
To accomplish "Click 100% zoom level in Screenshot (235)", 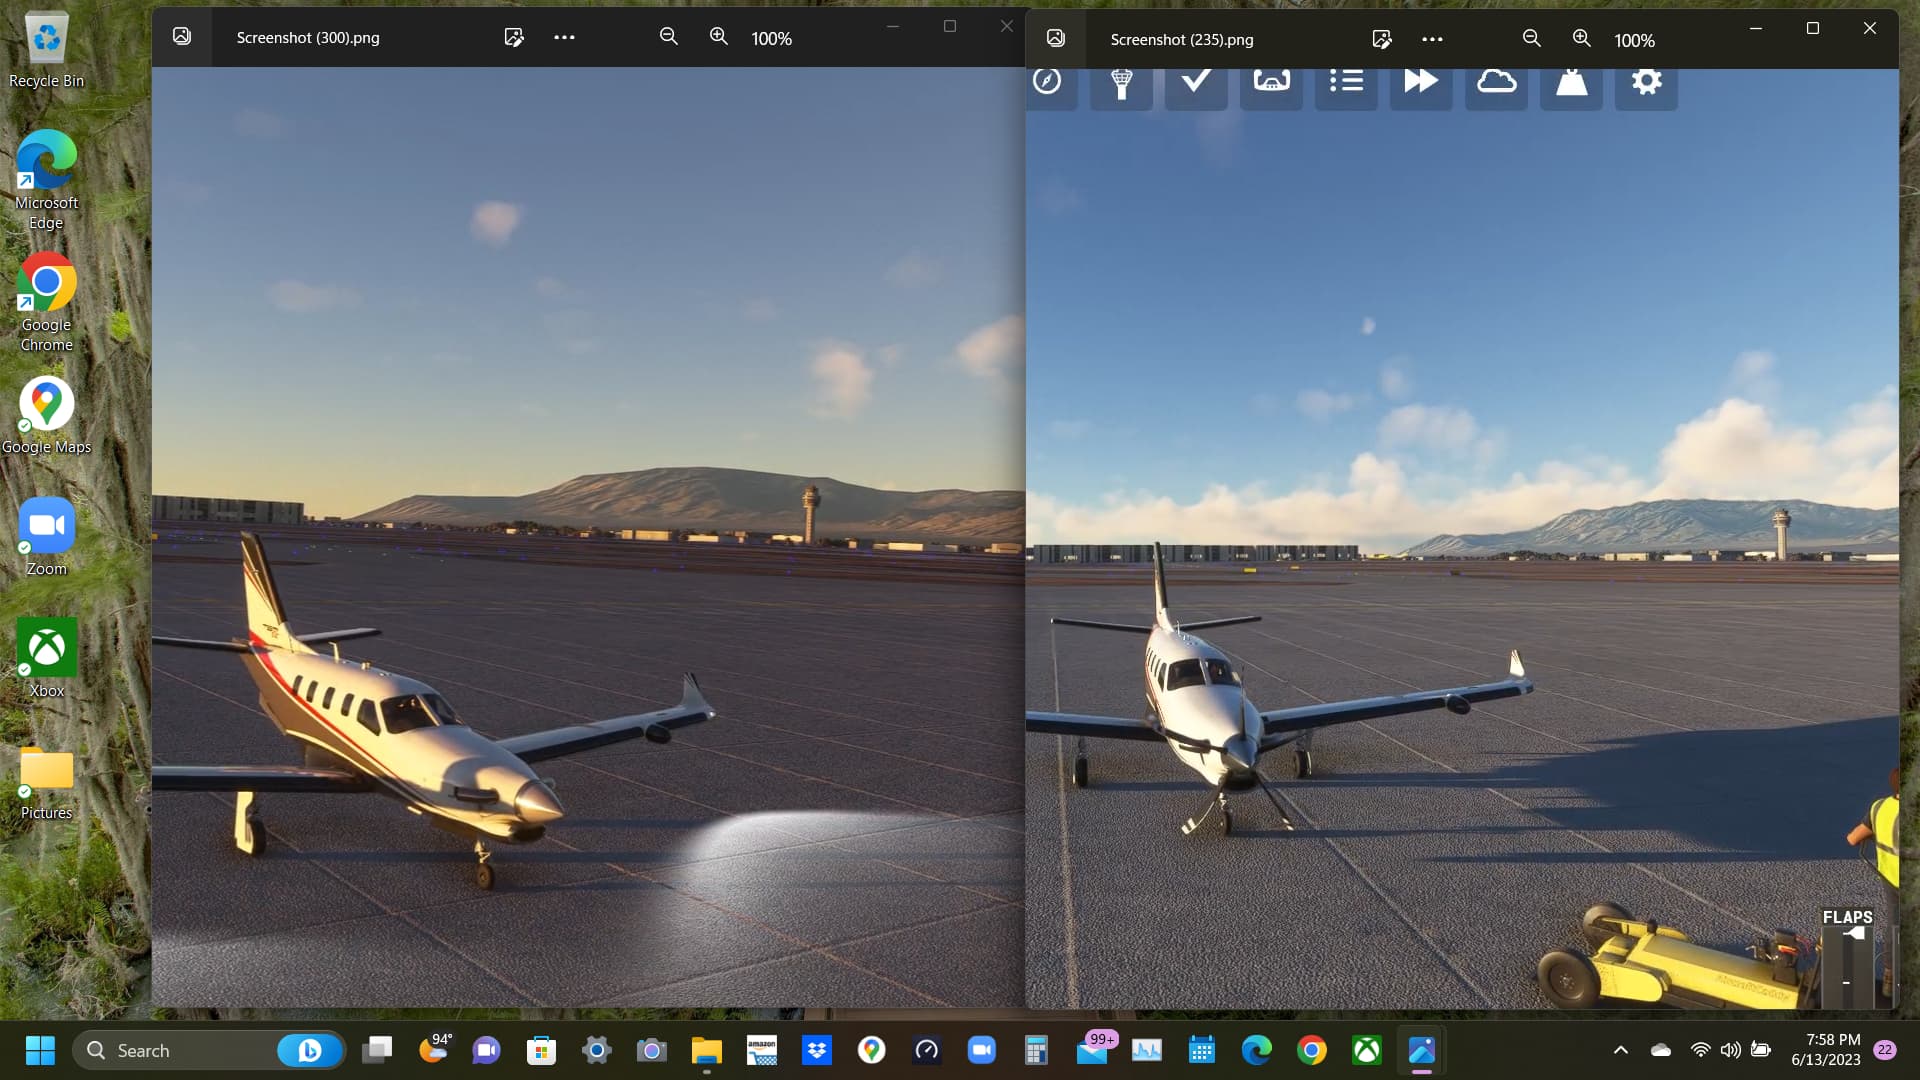I will pos(1634,40).
